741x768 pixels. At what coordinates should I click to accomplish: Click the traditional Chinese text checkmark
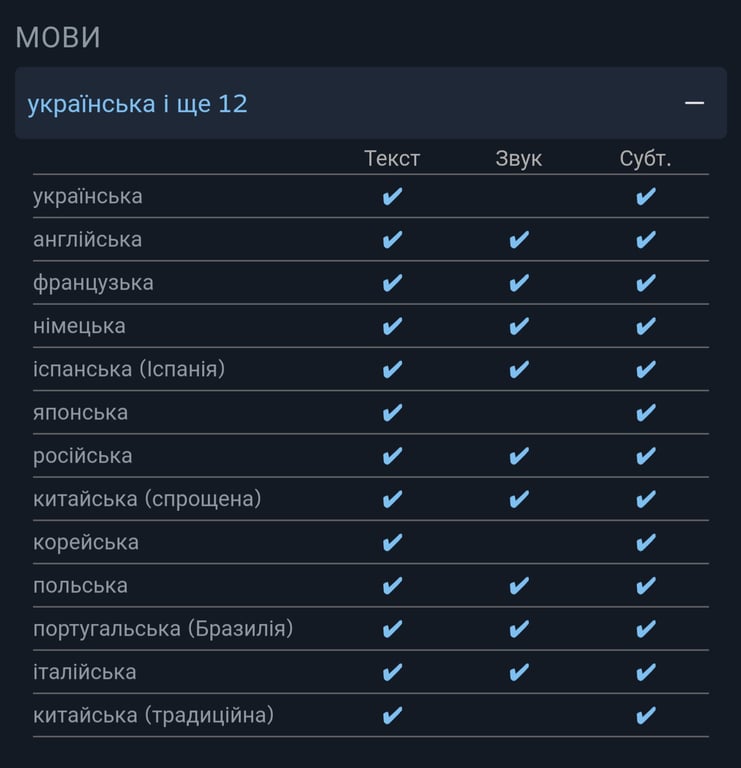point(393,715)
